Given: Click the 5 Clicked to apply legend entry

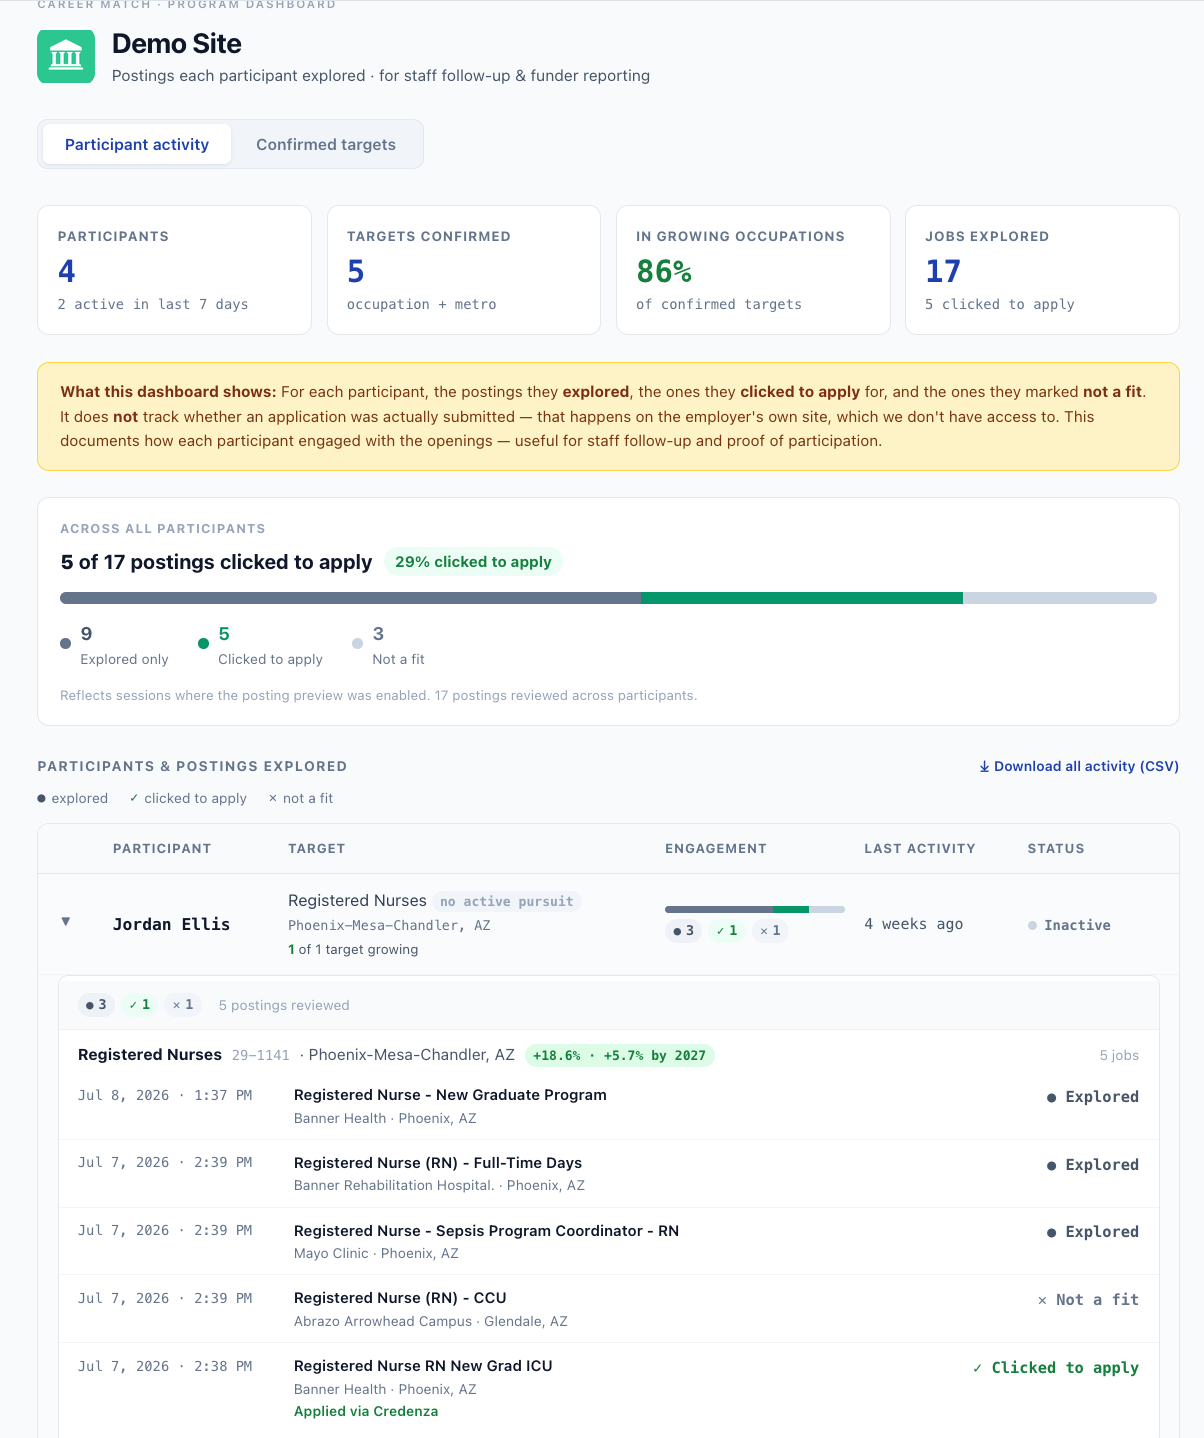Looking at the screenshot, I should click(260, 646).
